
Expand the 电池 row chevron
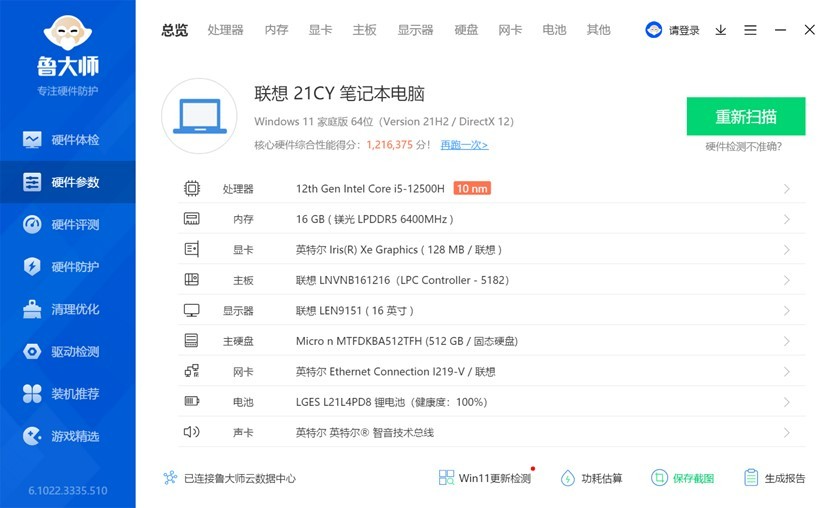pos(786,402)
